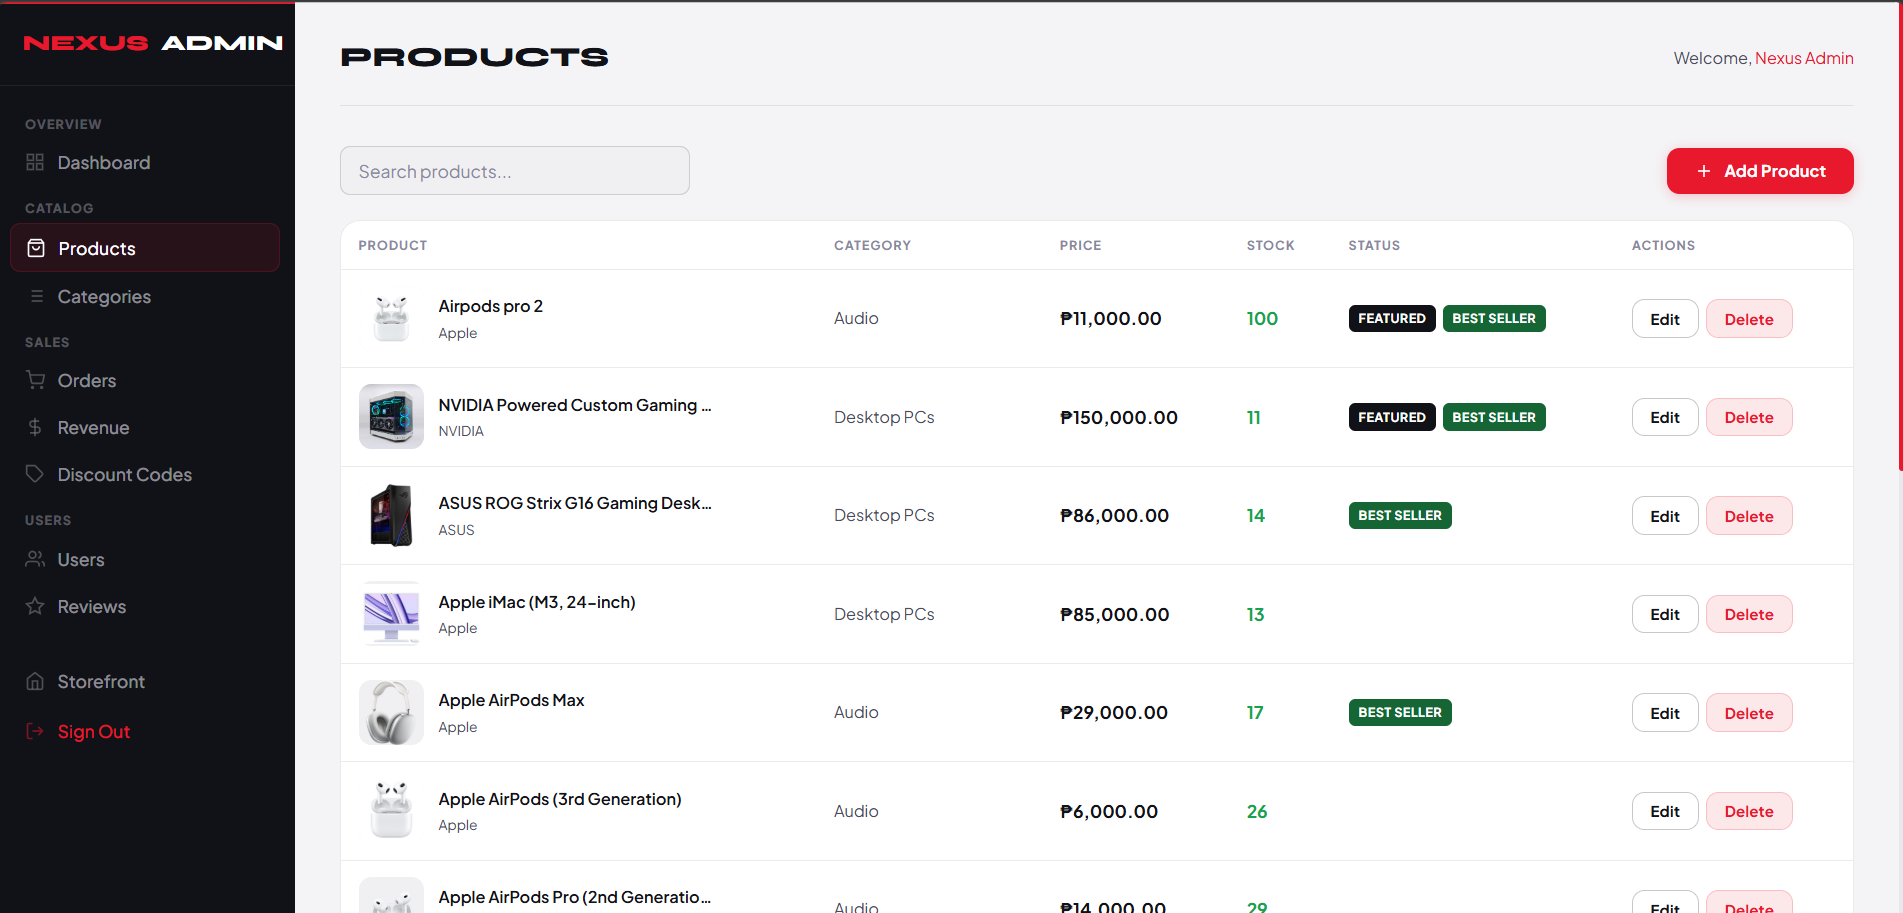Click the Reviews star icon
The height and width of the screenshot is (913, 1903).
pos(35,606)
